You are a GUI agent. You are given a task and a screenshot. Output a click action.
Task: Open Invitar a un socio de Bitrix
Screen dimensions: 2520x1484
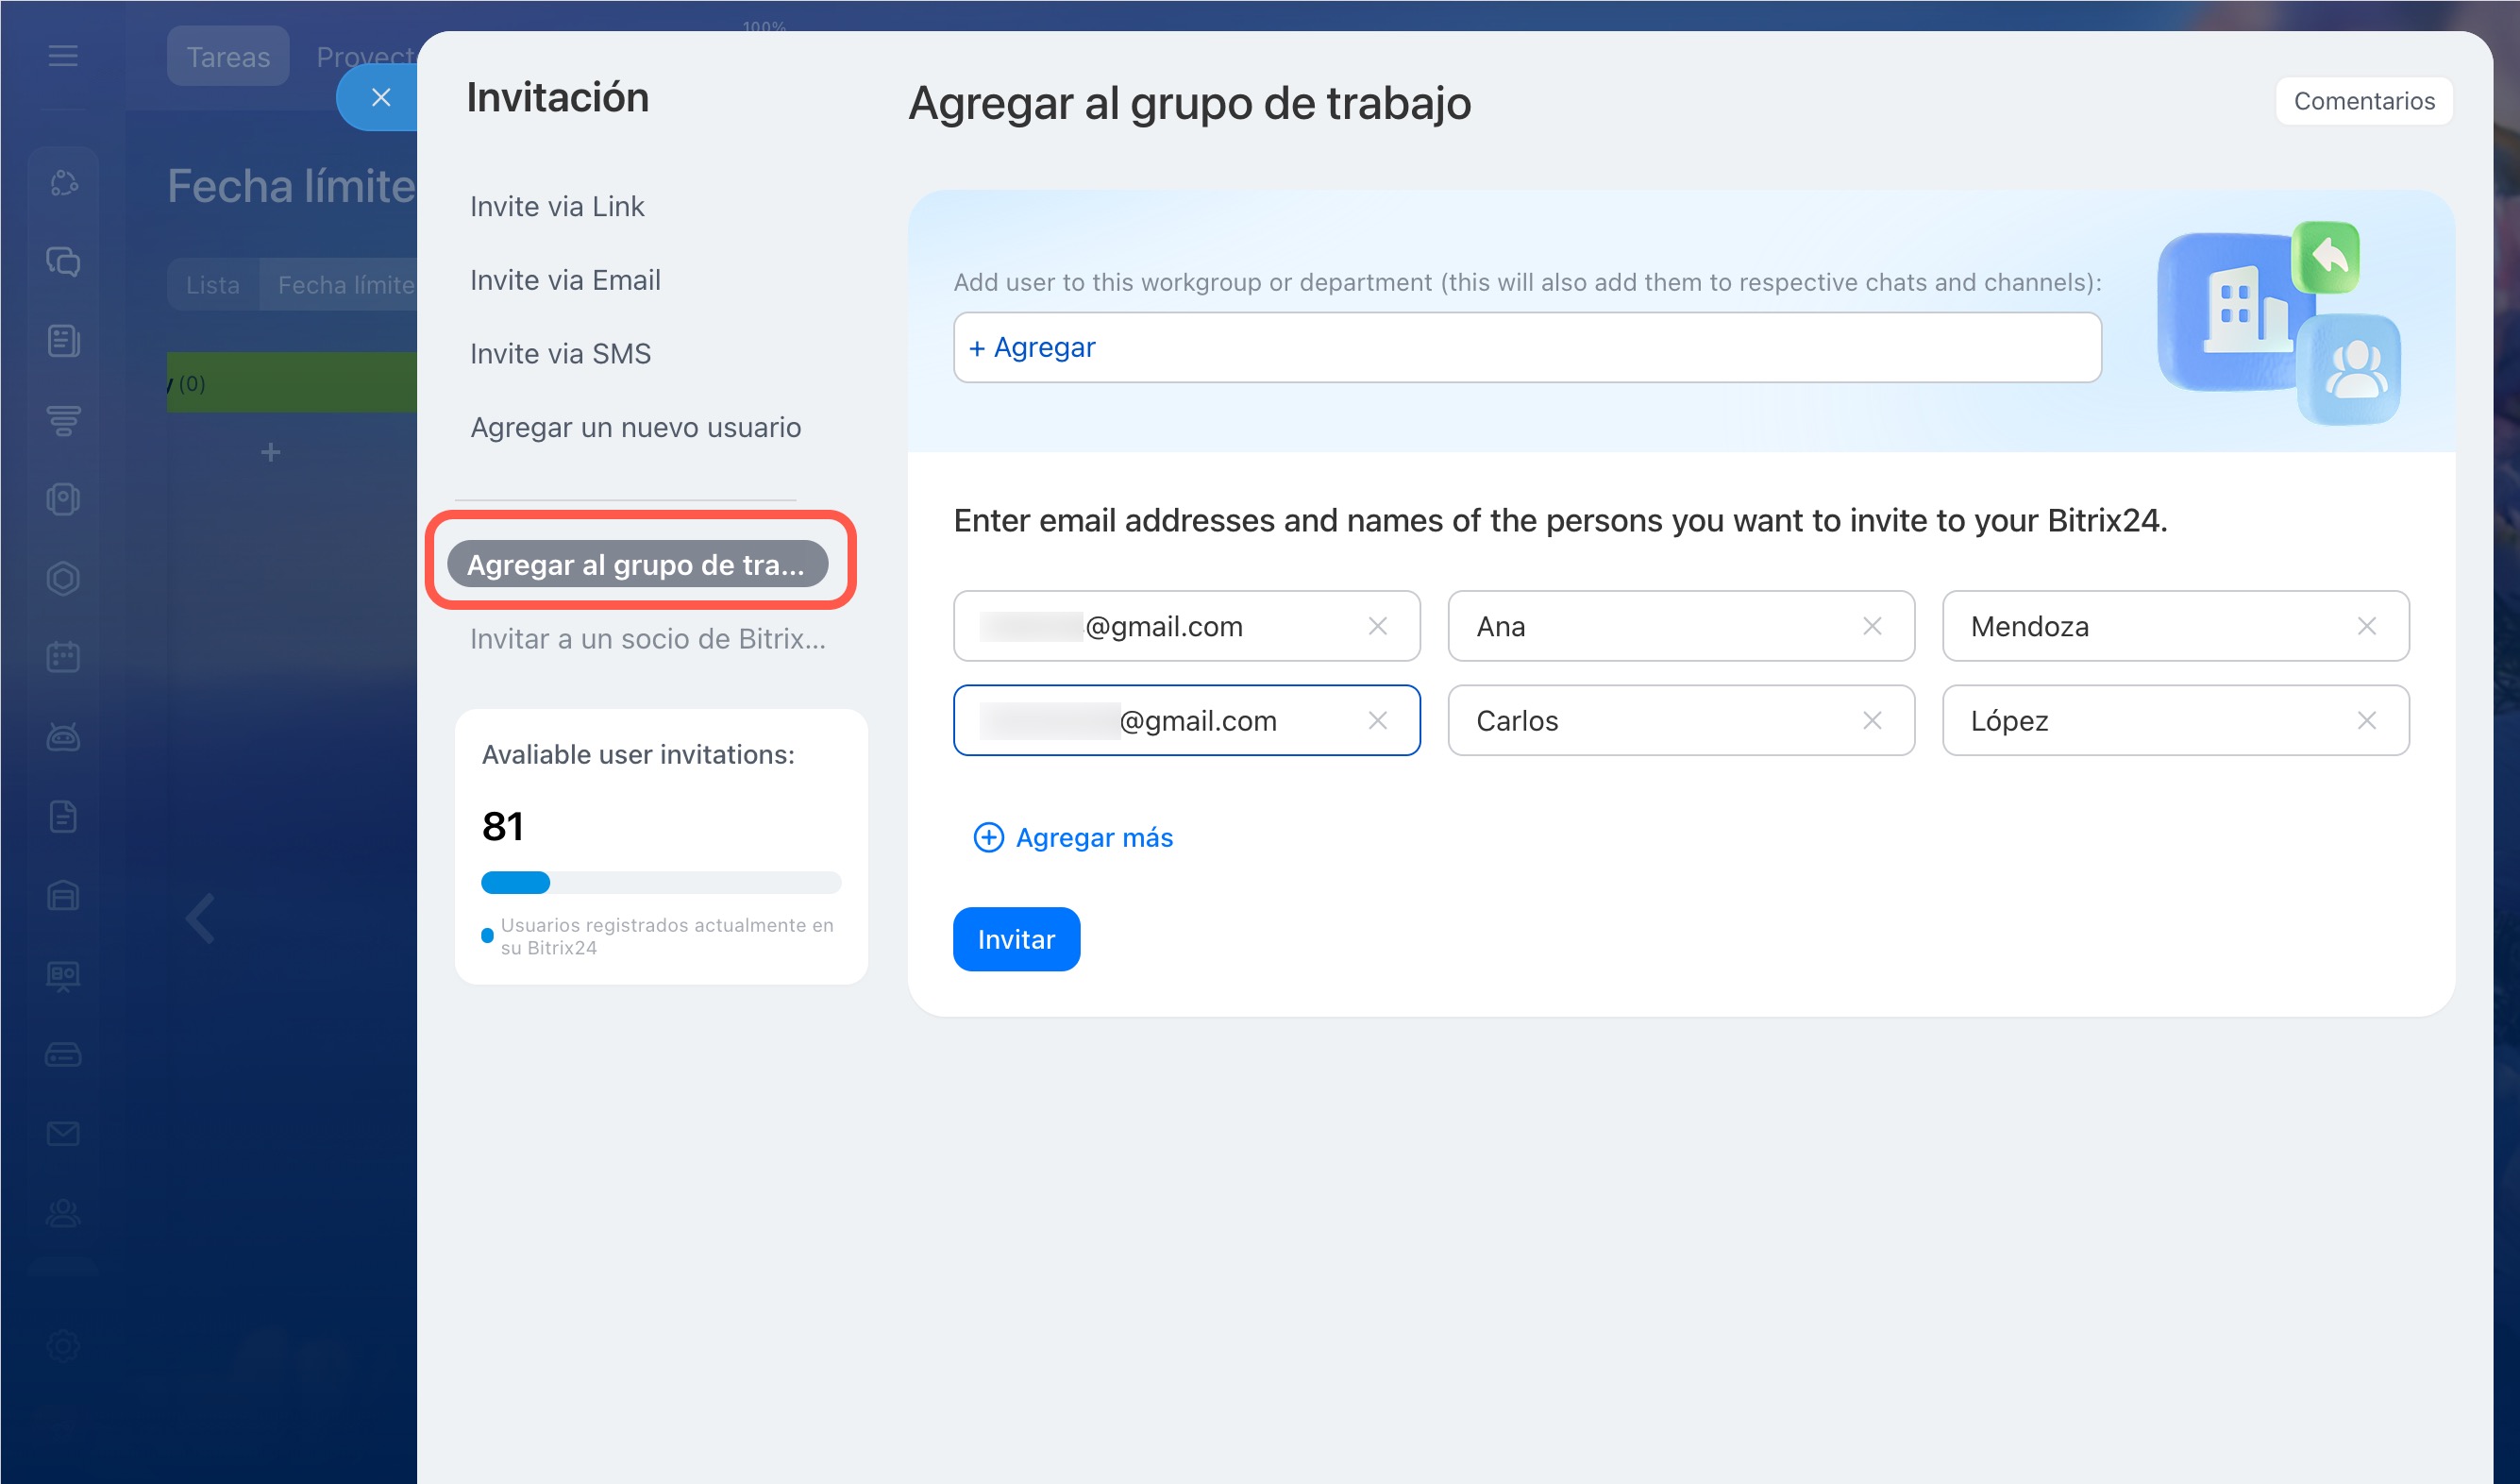(647, 639)
